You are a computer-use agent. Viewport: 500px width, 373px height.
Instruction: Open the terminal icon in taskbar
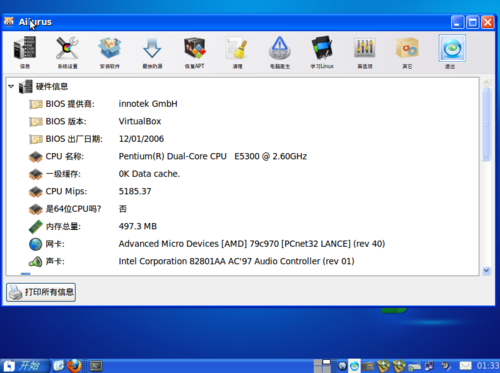[x=96, y=366]
